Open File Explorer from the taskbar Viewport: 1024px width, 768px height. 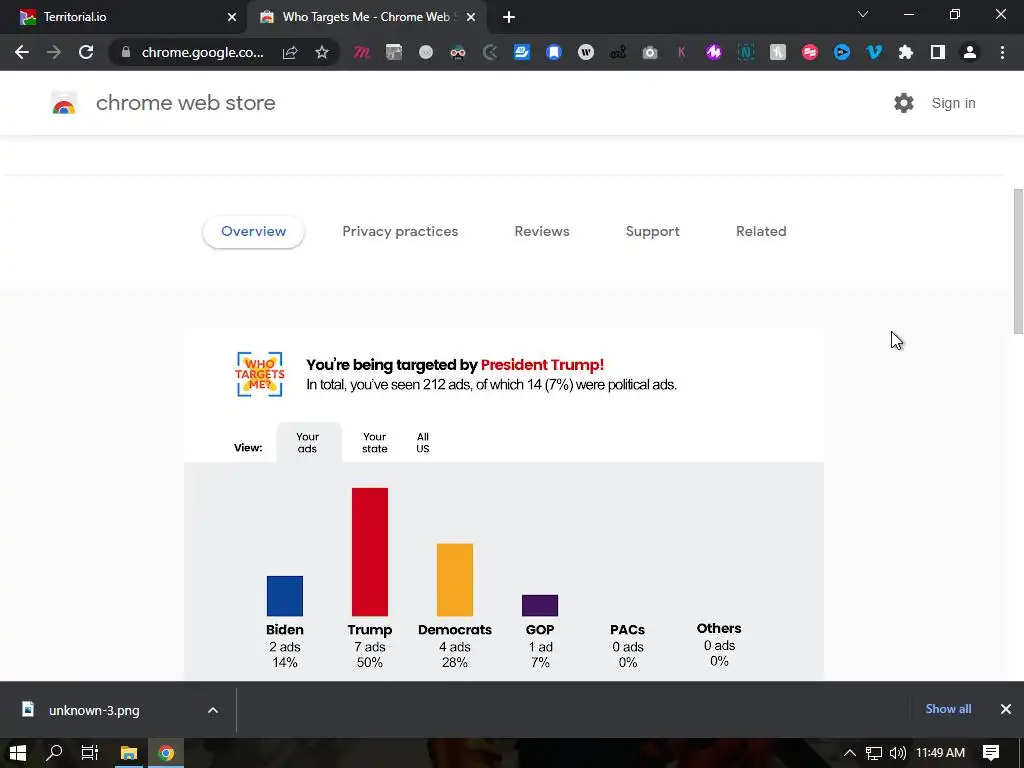129,753
